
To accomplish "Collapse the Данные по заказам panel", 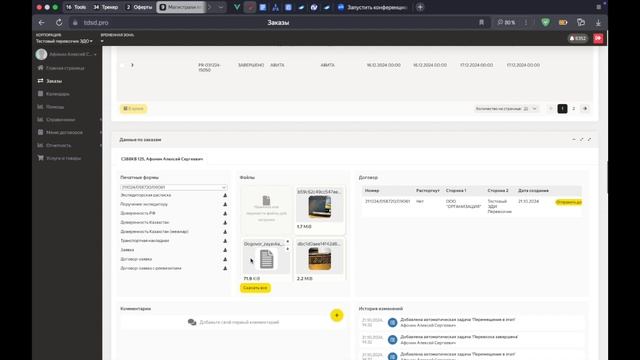I will pyautogui.click(x=574, y=140).
